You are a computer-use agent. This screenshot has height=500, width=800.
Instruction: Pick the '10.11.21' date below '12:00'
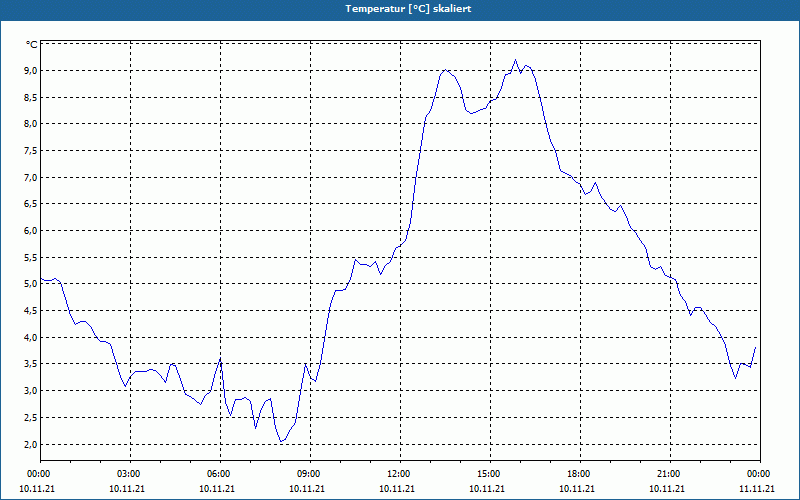[397, 489]
